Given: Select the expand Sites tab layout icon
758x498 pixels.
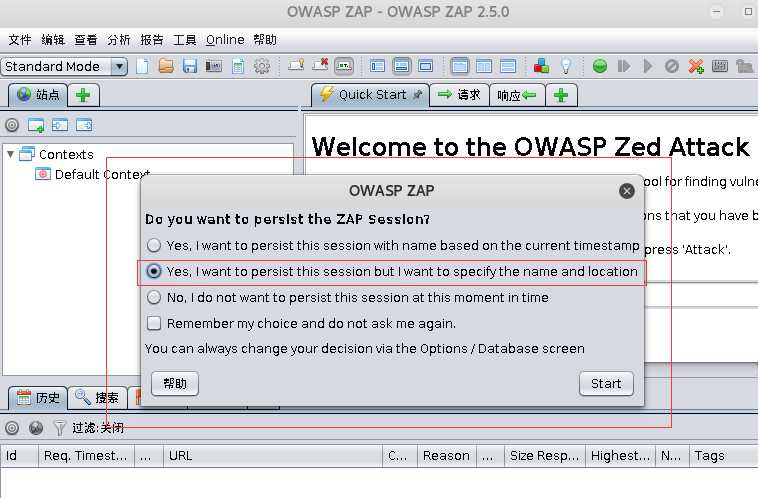Looking at the screenshot, I should tap(377, 66).
